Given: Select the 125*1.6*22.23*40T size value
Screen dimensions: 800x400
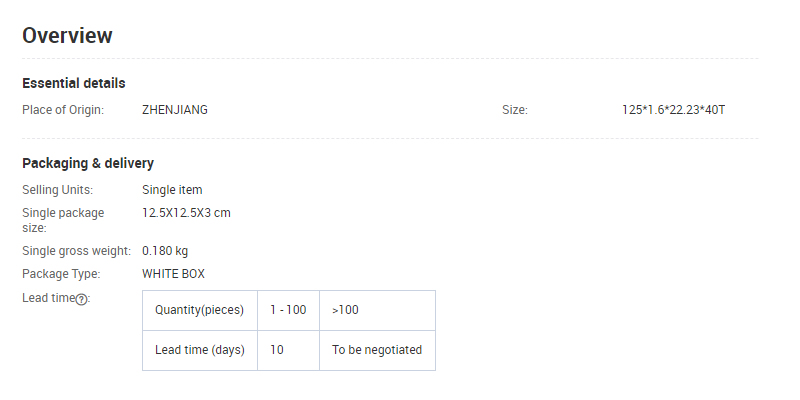Looking at the screenshot, I should coord(673,109).
